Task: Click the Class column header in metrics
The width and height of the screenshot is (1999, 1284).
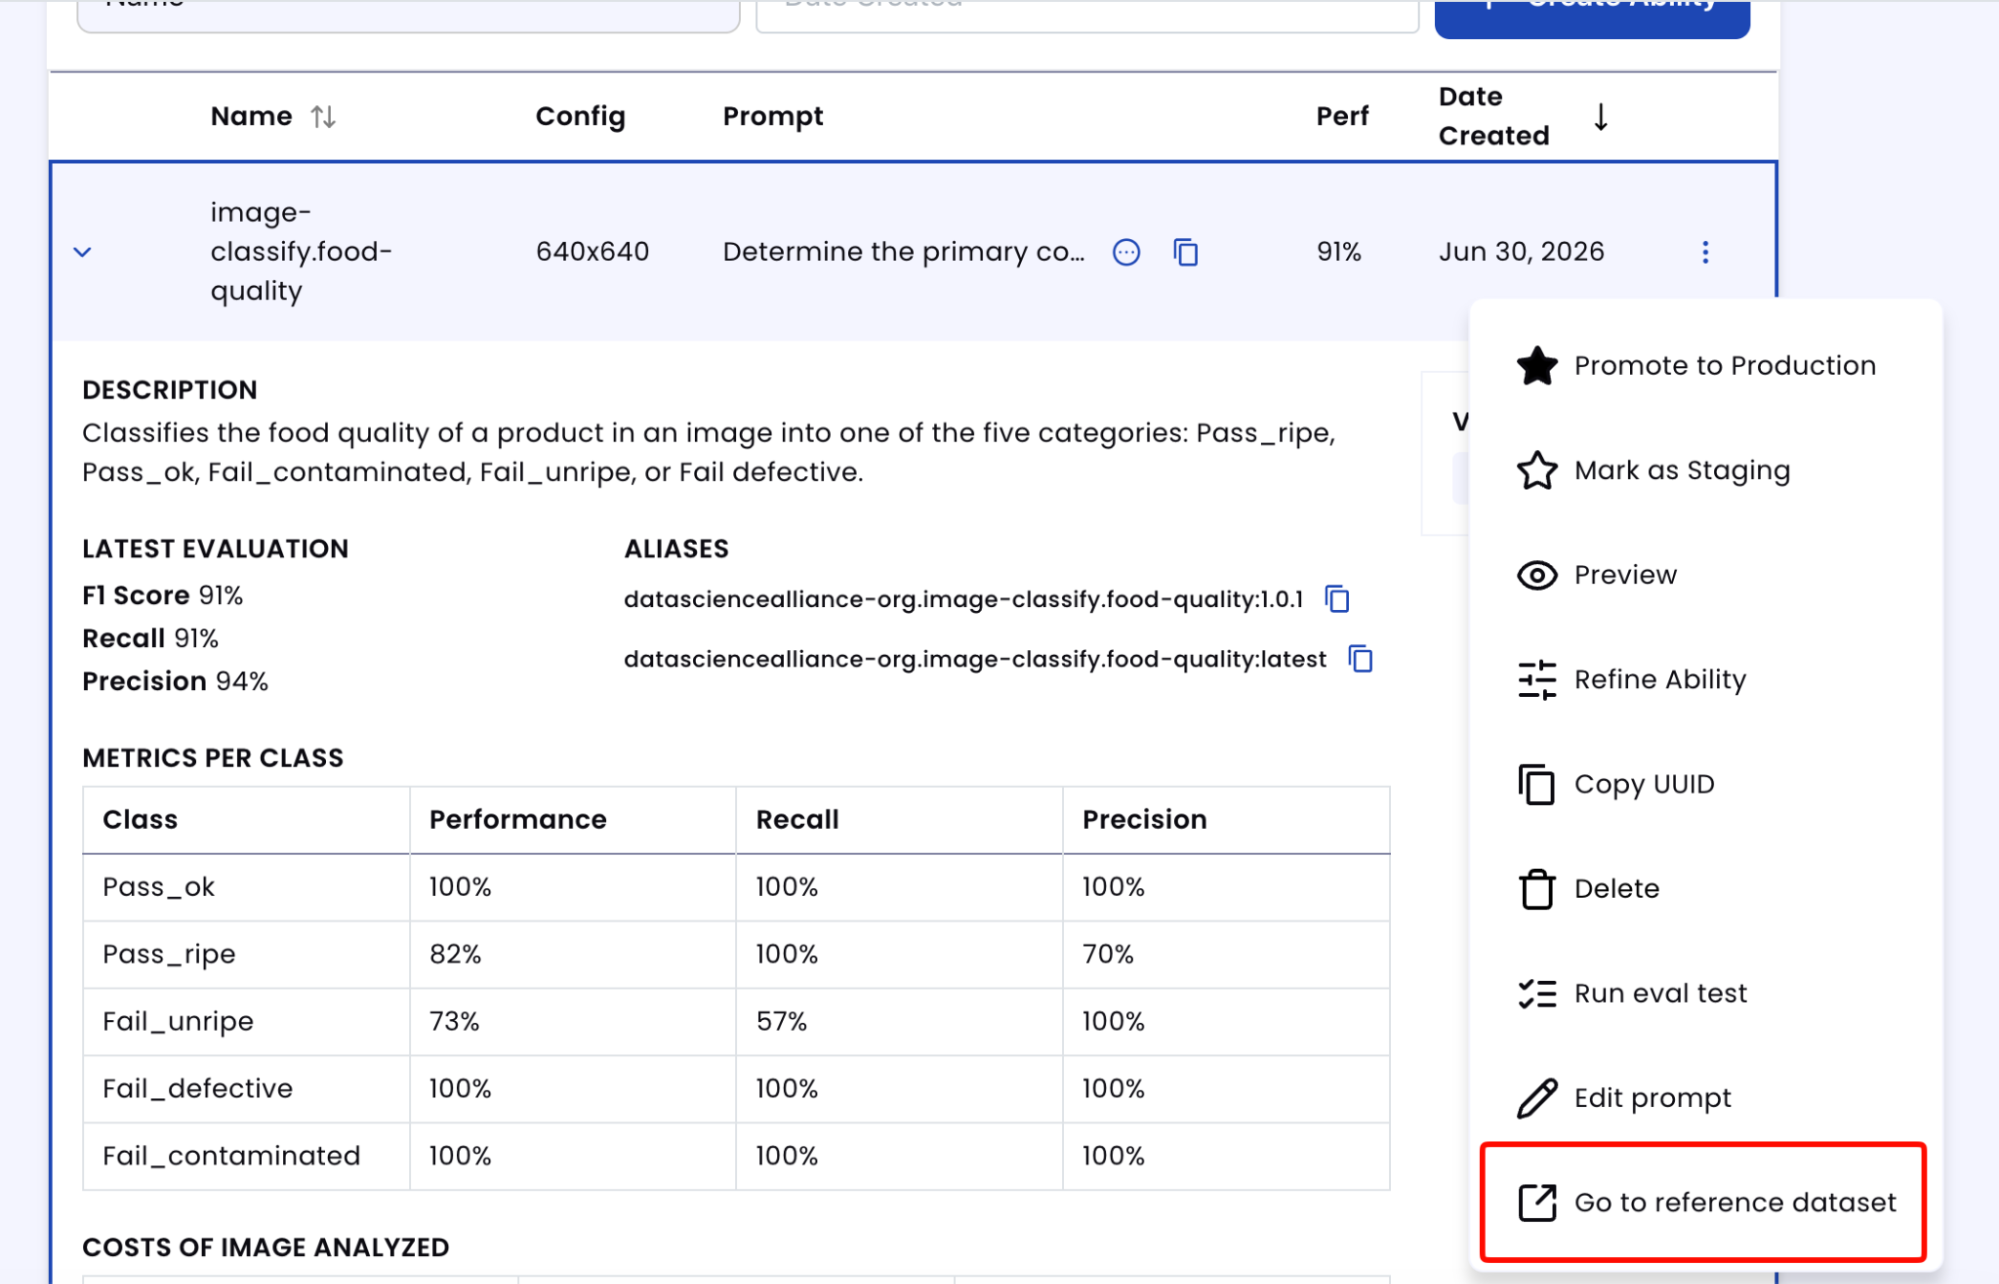Action: (x=140, y=820)
